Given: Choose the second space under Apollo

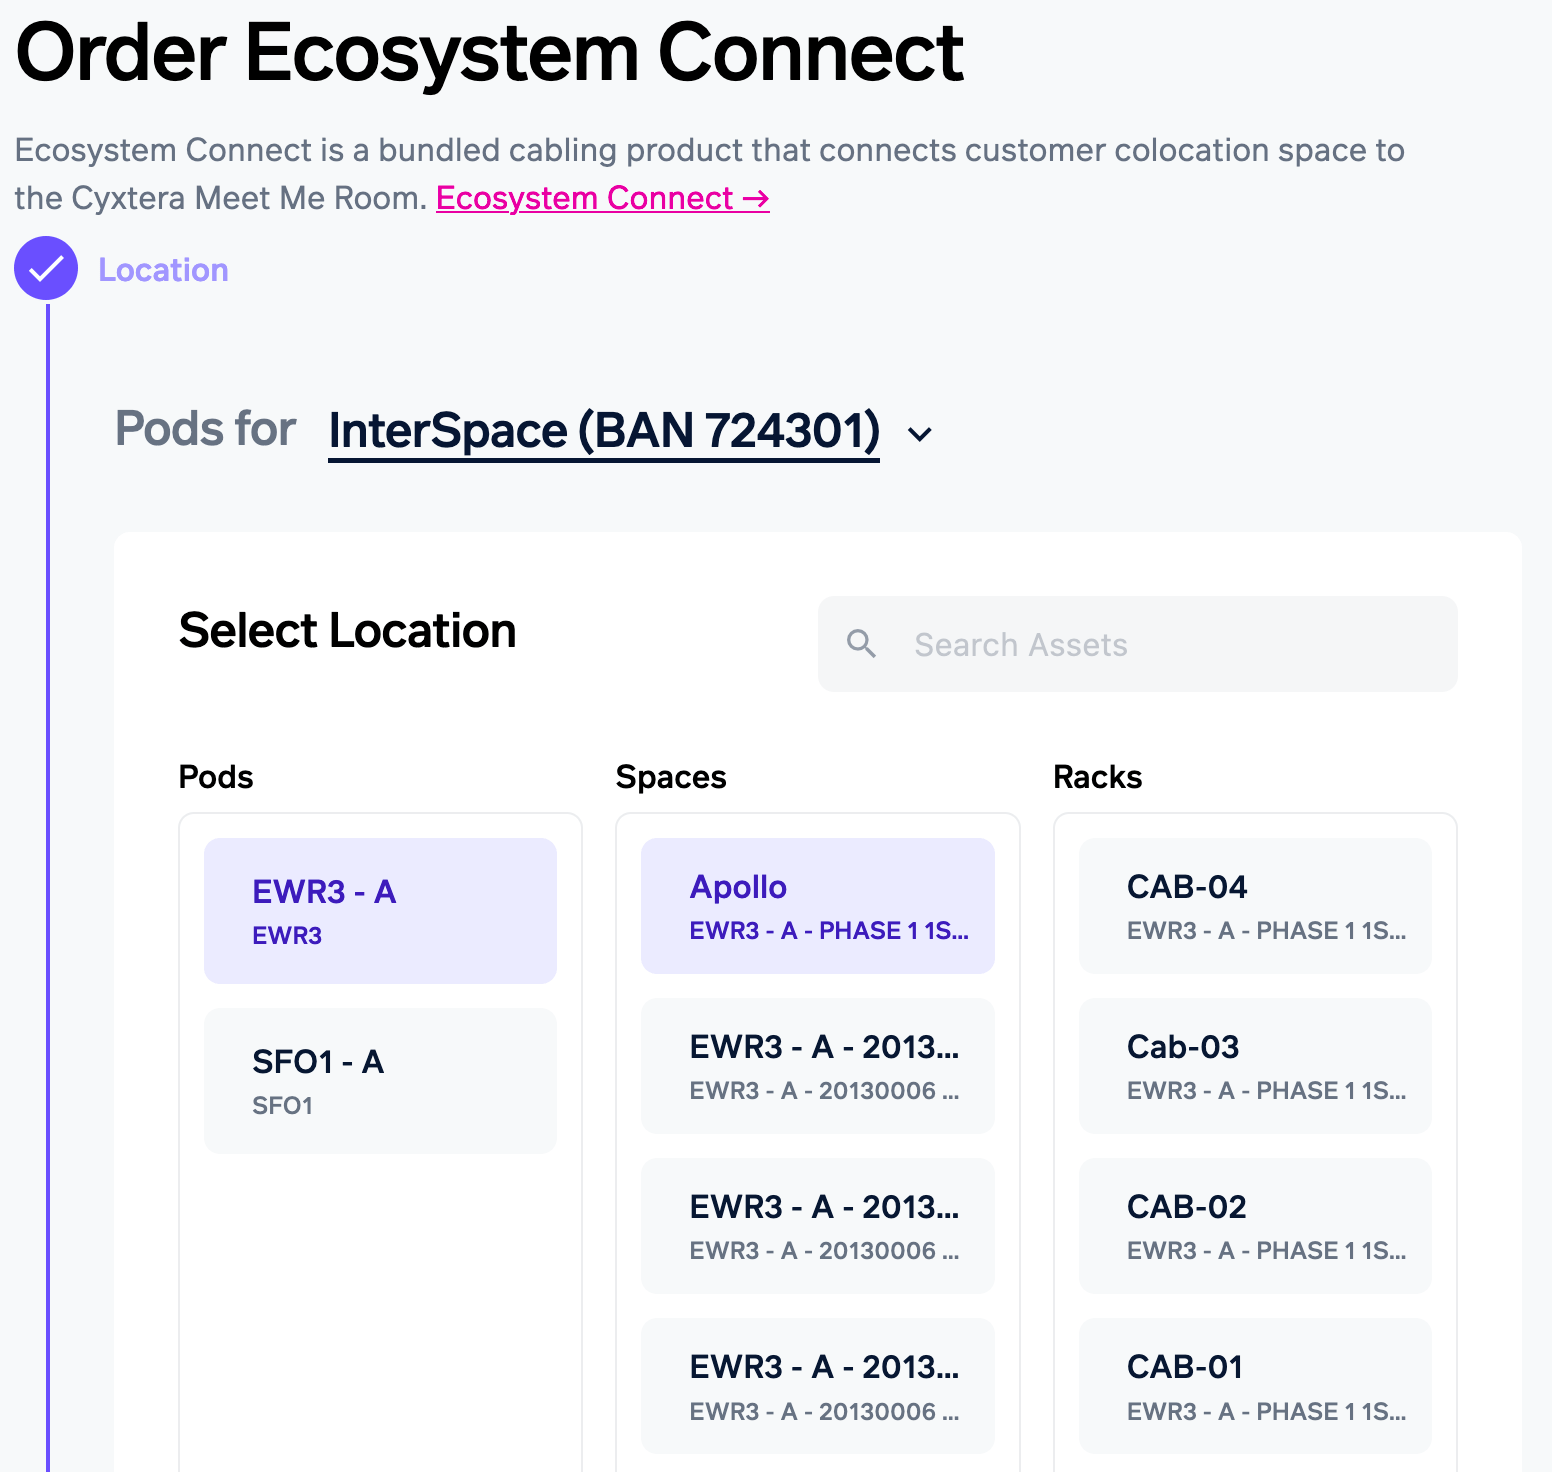Looking at the screenshot, I should (817, 1066).
